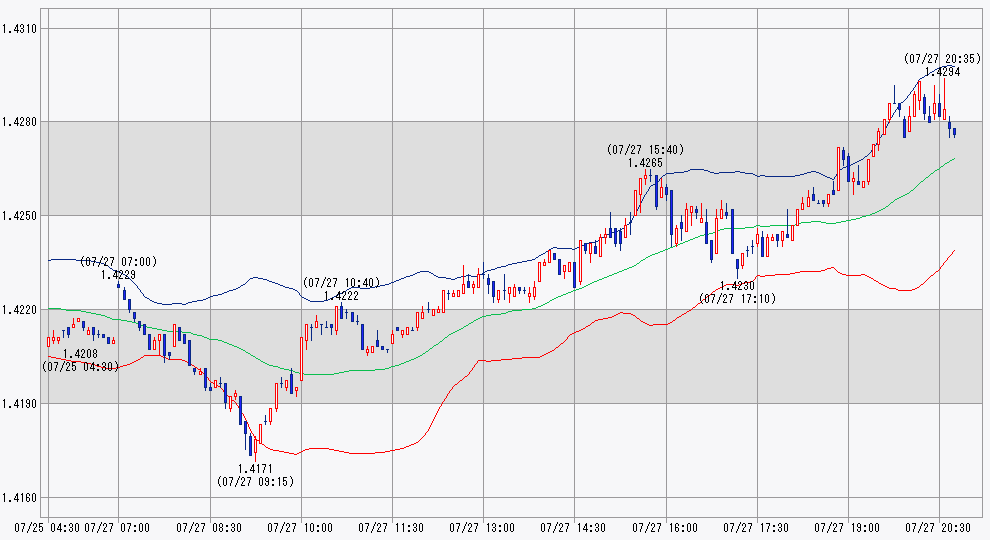The image size is (990, 540).
Task: Select the 1.4229 price annotation
Action: (x=118, y=275)
